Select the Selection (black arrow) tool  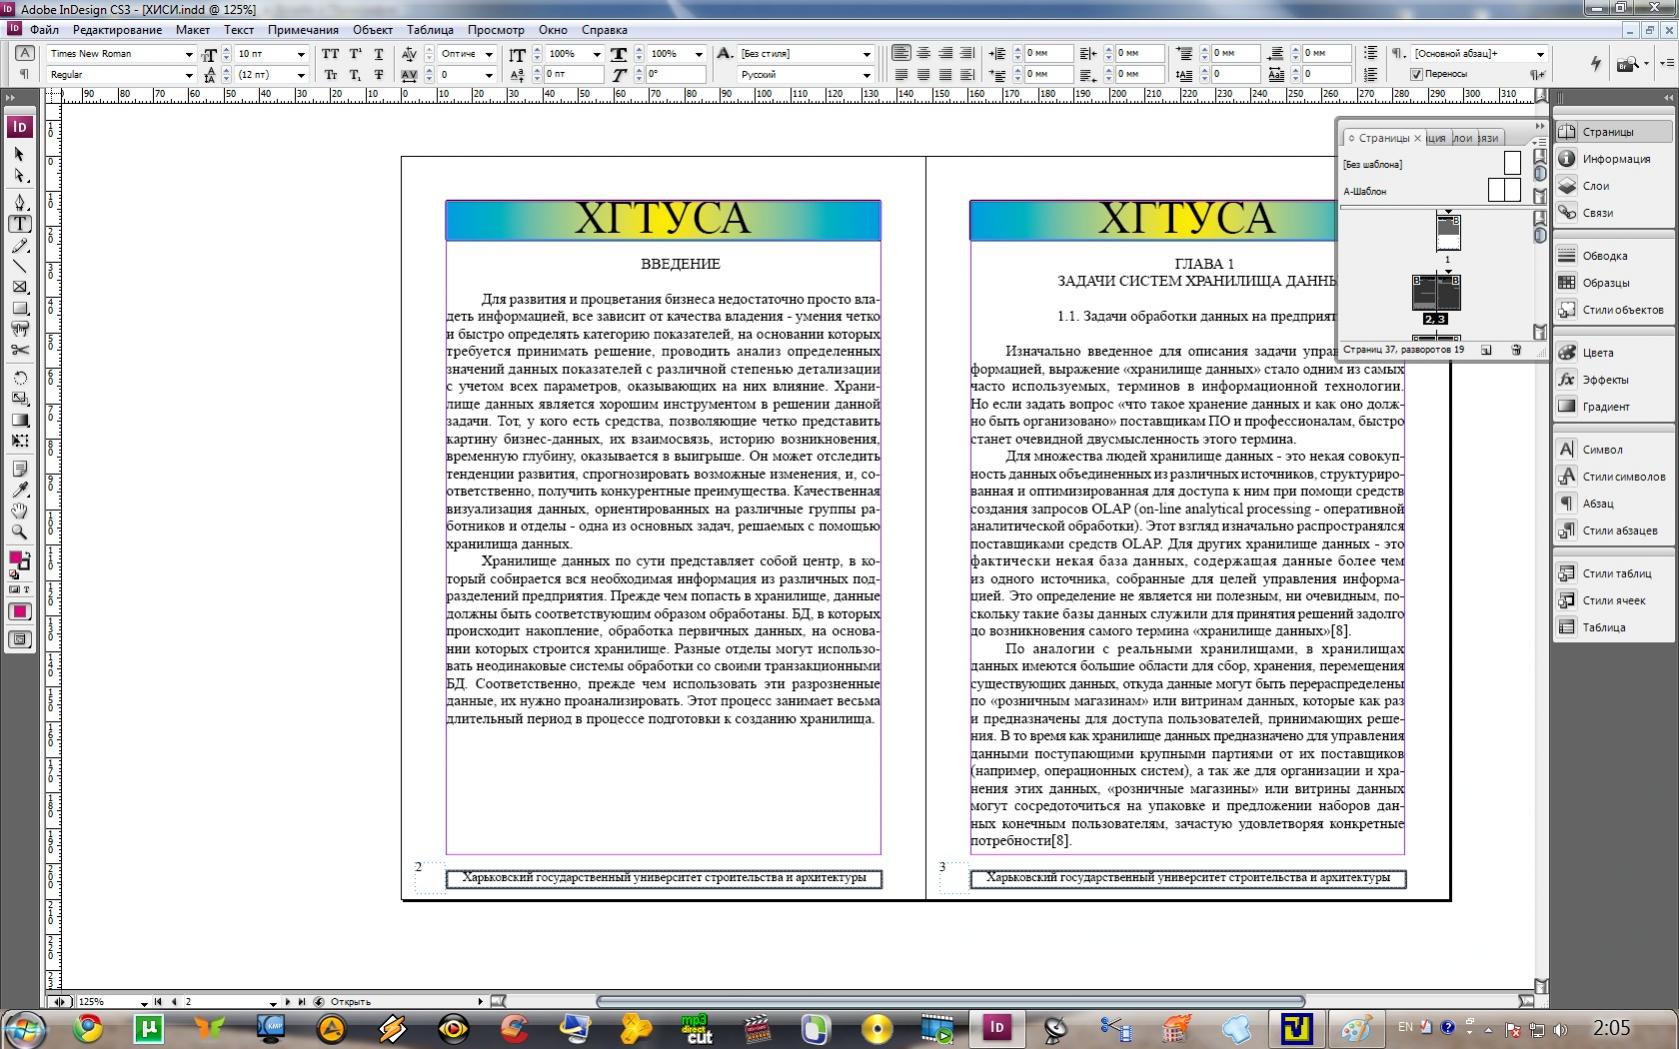[x=19, y=154]
